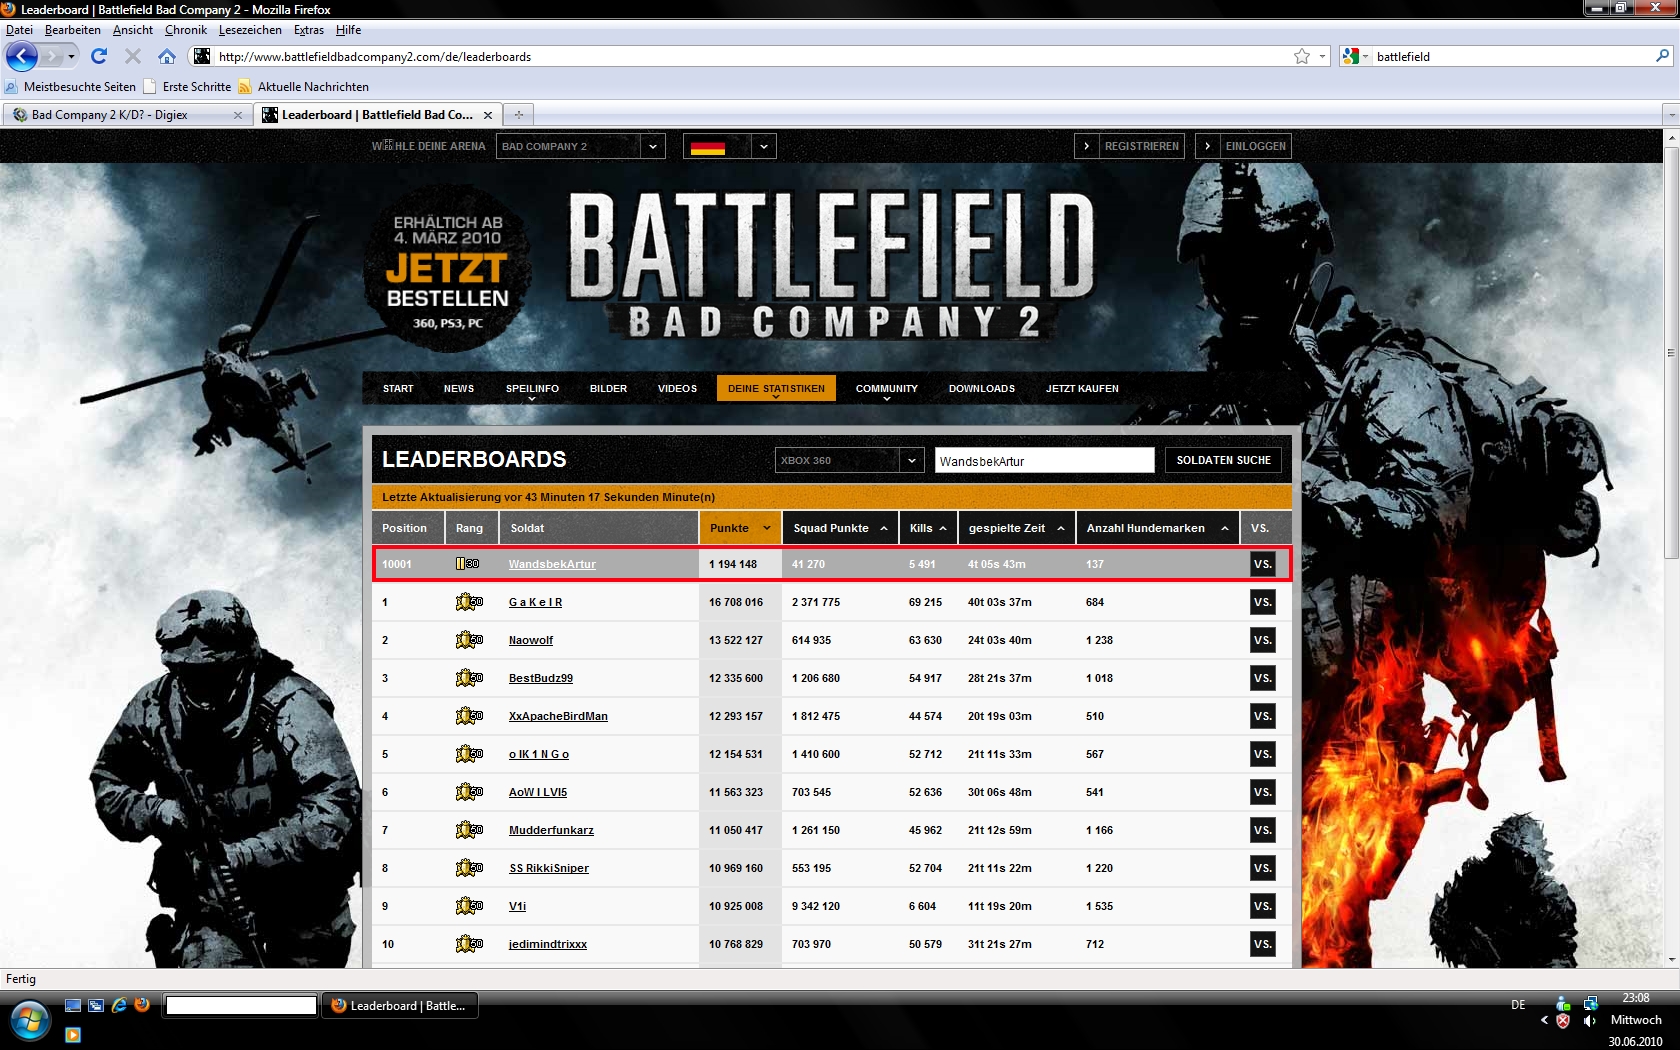Open soldier link Naowolf
The image size is (1680, 1050).
coord(531,640)
